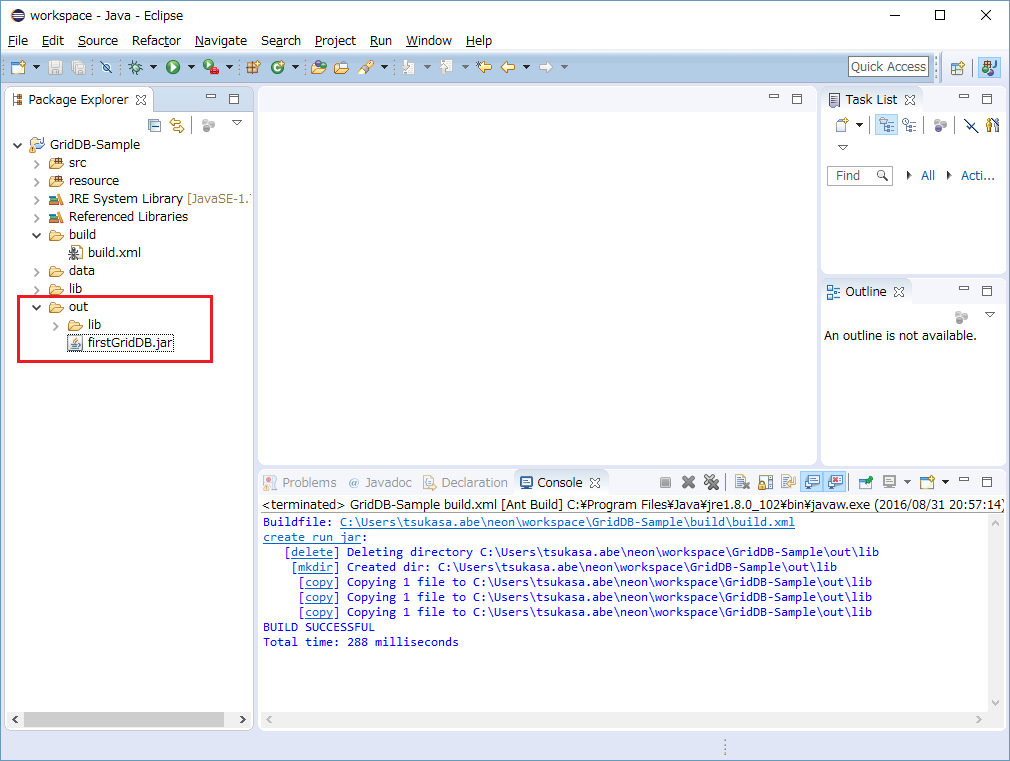Click the Last Edit Location arrow icon
The image size is (1010, 761).
click(x=484, y=67)
